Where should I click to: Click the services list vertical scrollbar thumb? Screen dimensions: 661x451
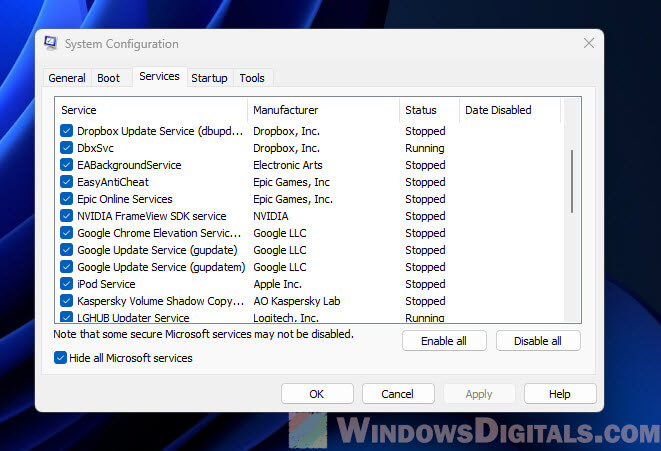pos(572,181)
